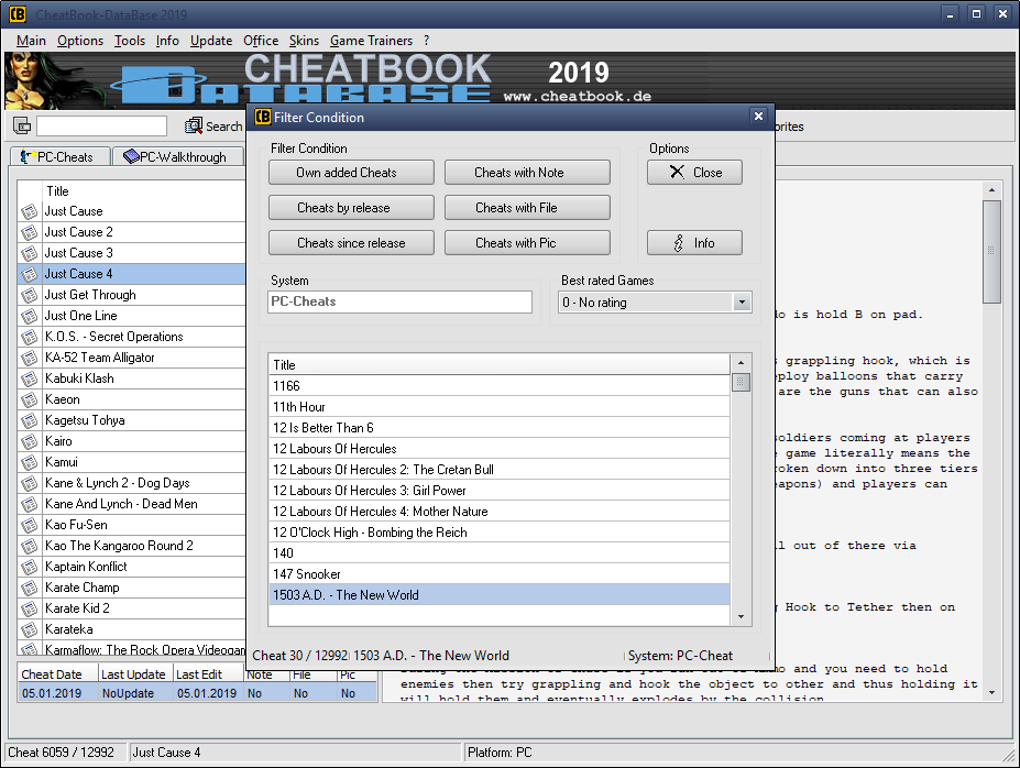Open the Best rated Games dropdown
1020x768 pixels.
742,302
